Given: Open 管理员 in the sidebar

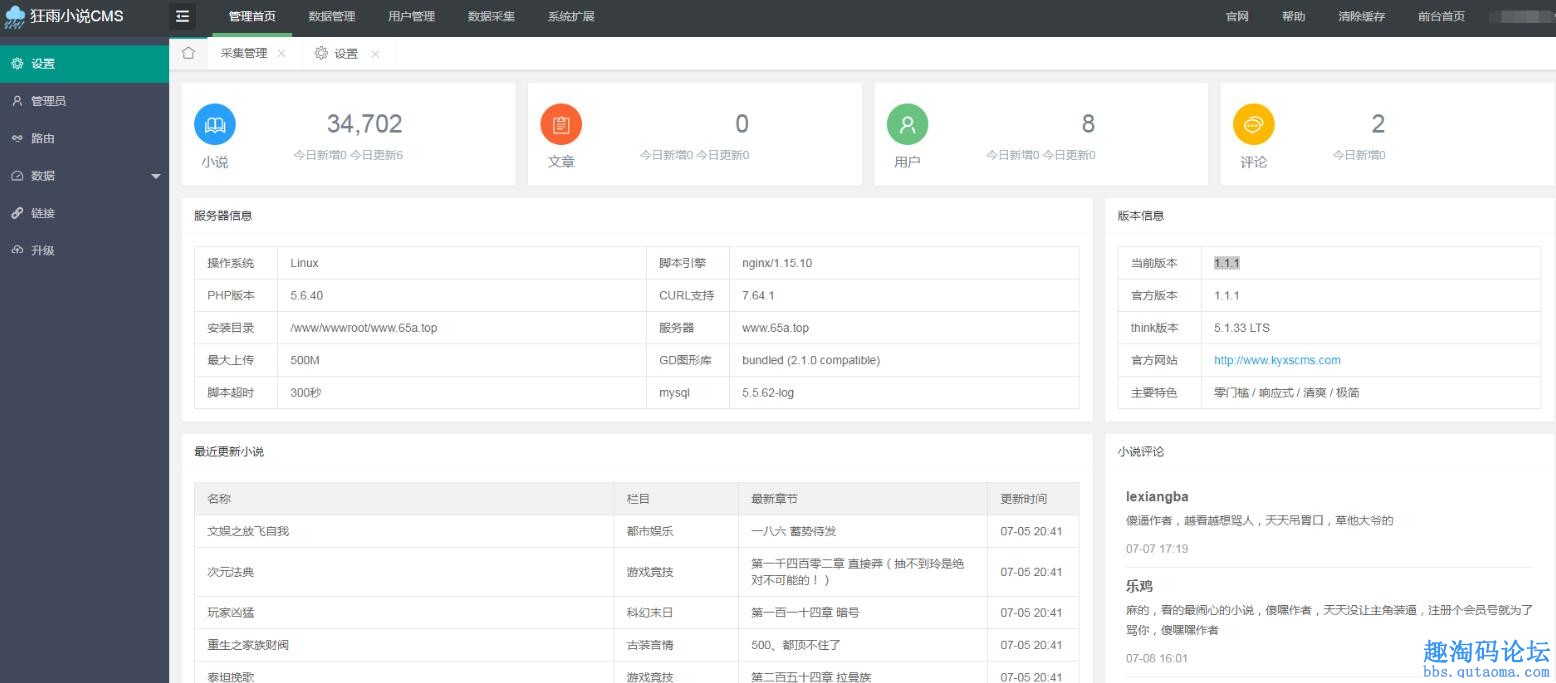Looking at the screenshot, I should click(48, 101).
